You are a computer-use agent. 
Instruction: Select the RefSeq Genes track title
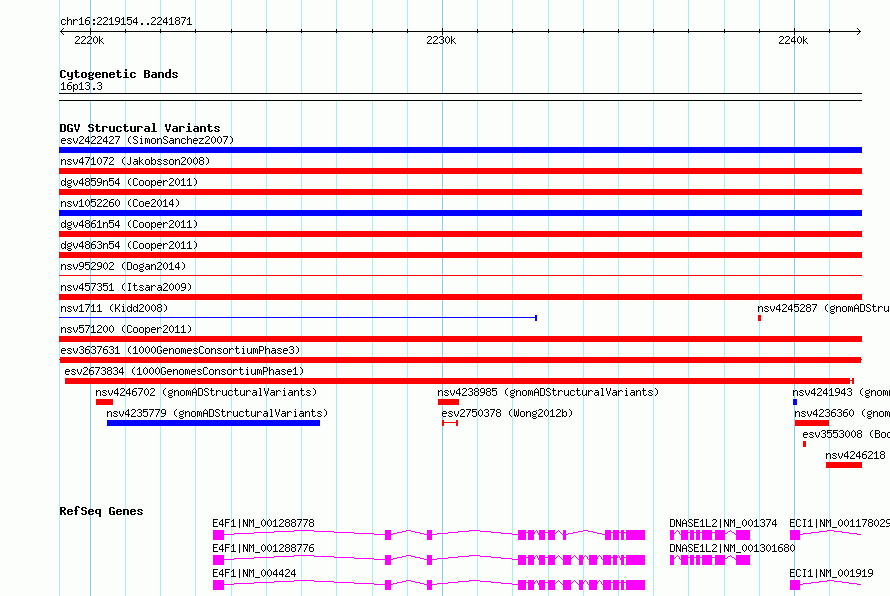101,511
